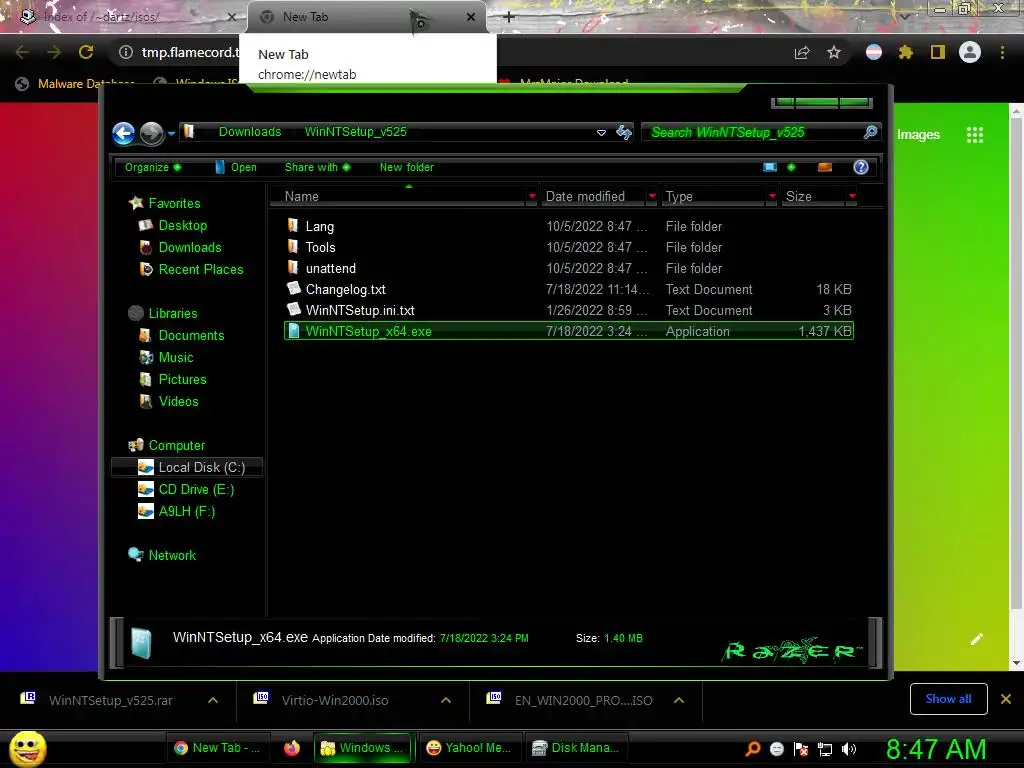1024x768 pixels.
Task: Open recent locations dropdown beside nav arrows
Action: (171, 133)
